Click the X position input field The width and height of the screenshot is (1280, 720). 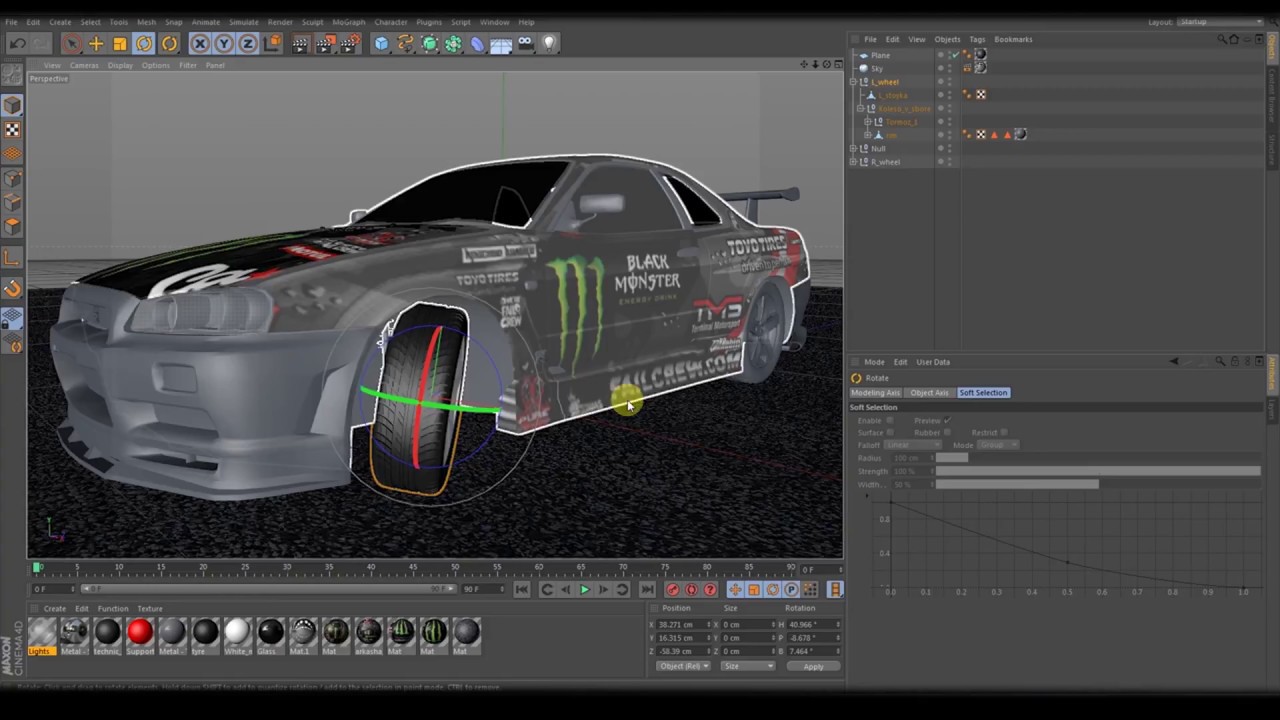(x=682, y=624)
